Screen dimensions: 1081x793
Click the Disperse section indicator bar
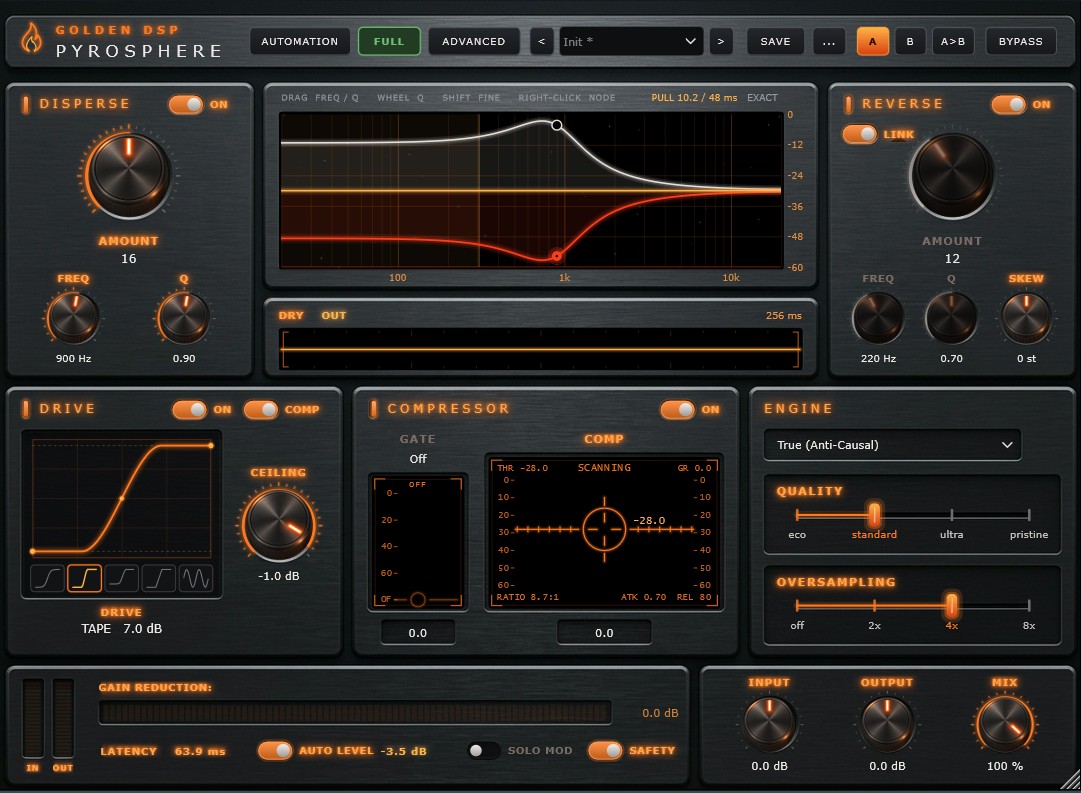[26, 104]
